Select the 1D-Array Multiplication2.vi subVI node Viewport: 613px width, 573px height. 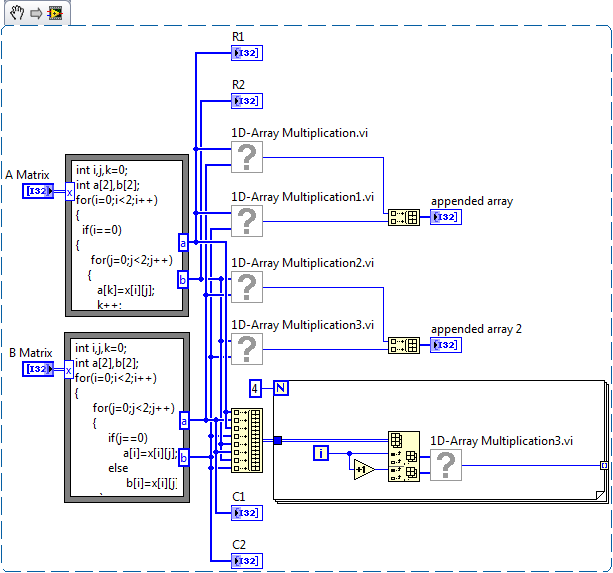tap(247, 286)
